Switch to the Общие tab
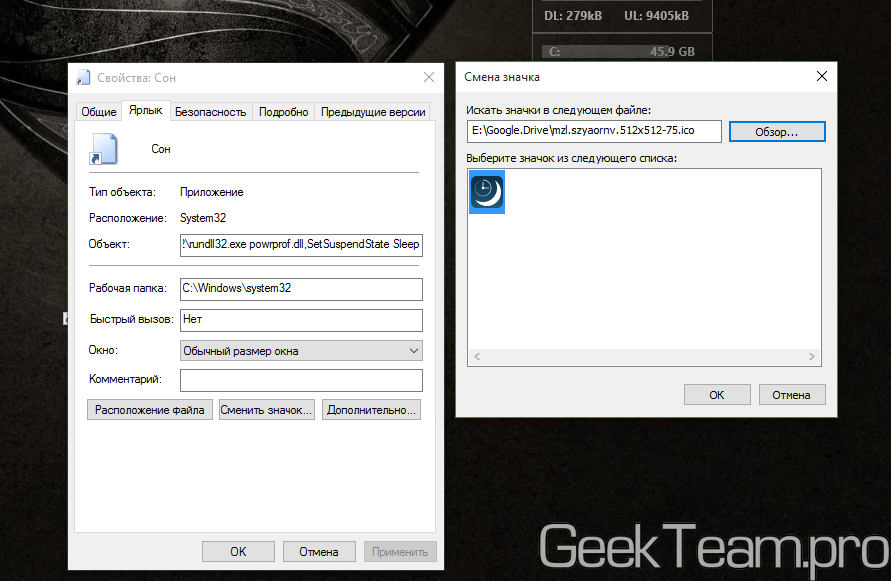This screenshot has height=581, width=891. click(98, 112)
